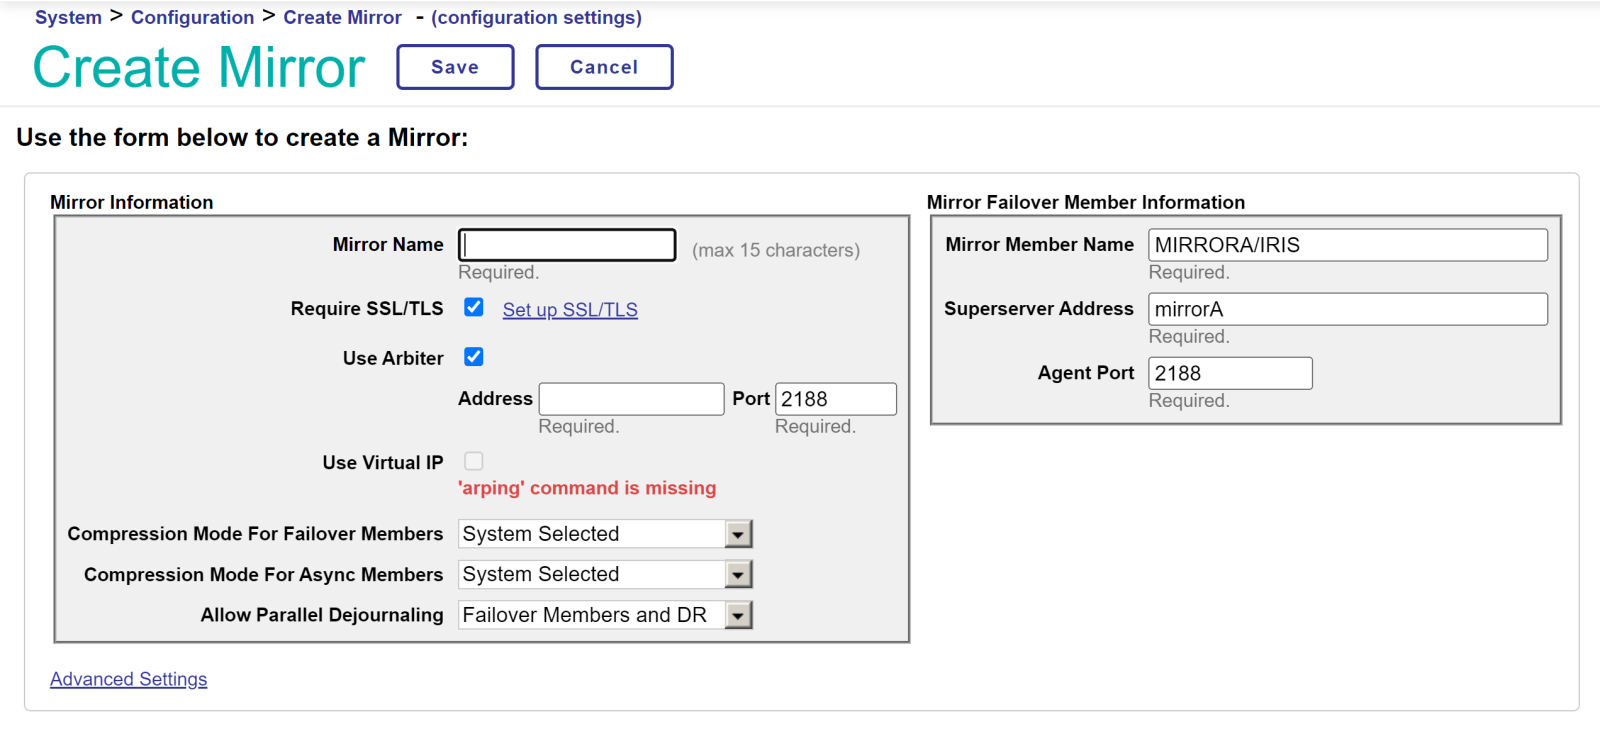Screen dimensions: 1600x734
Task: Click the arbiter Address input field
Action: coord(631,399)
